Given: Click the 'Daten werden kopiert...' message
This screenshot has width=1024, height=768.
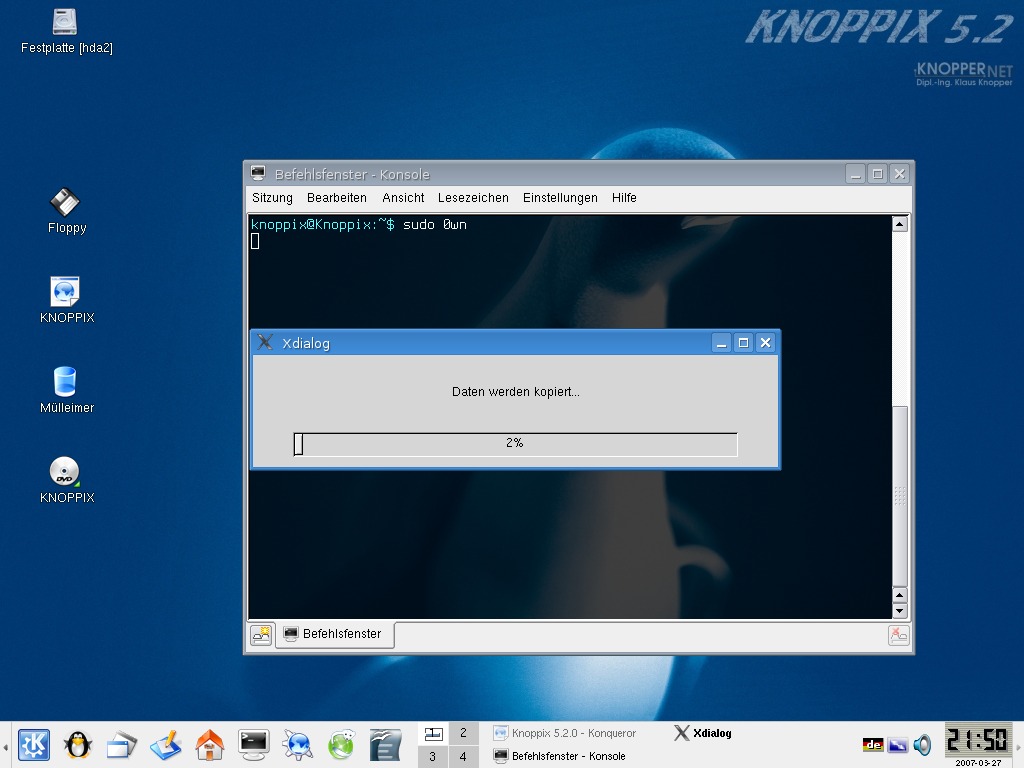Looking at the screenshot, I should click(x=515, y=392).
